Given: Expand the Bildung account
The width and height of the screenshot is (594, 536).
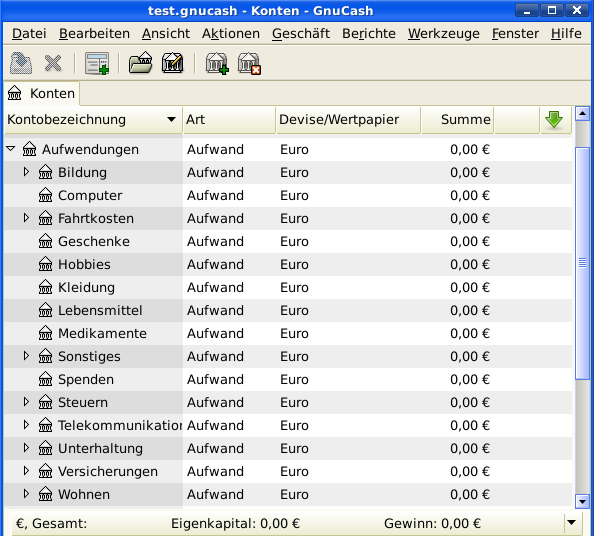Looking at the screenshot, I should (26, 172).
